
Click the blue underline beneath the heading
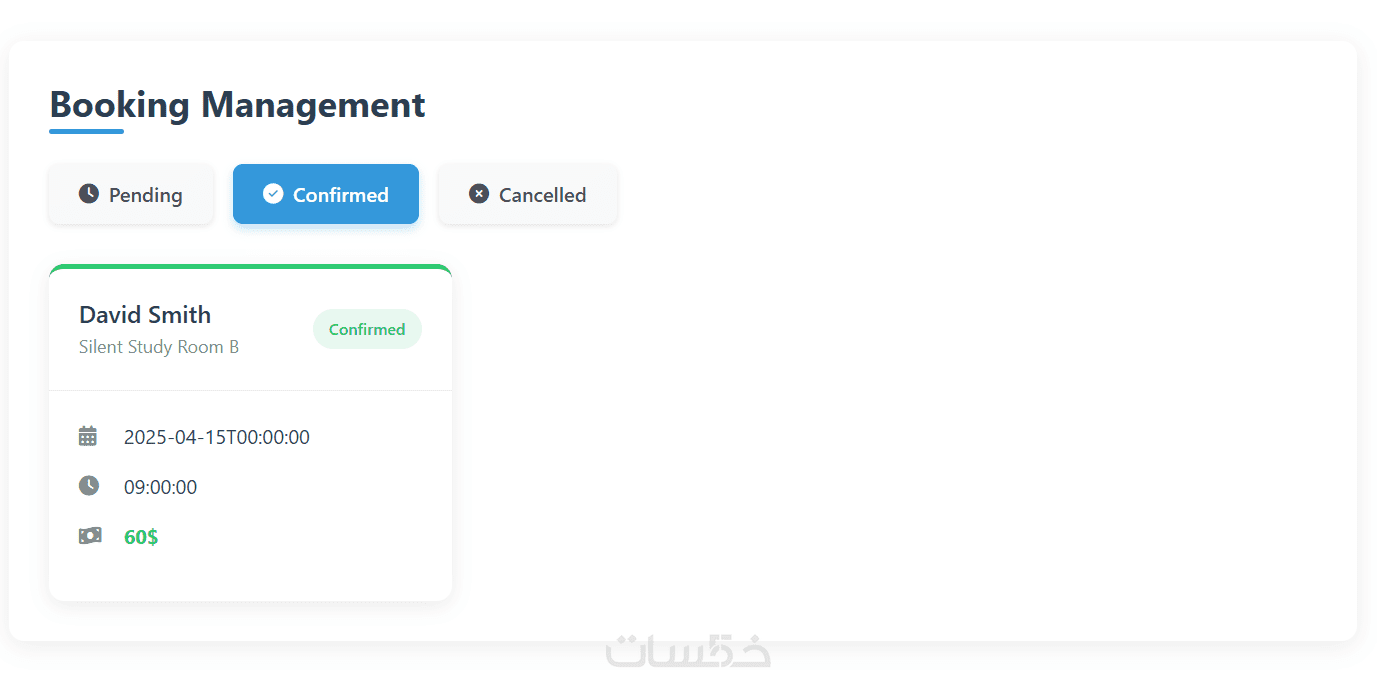[86, 131]
